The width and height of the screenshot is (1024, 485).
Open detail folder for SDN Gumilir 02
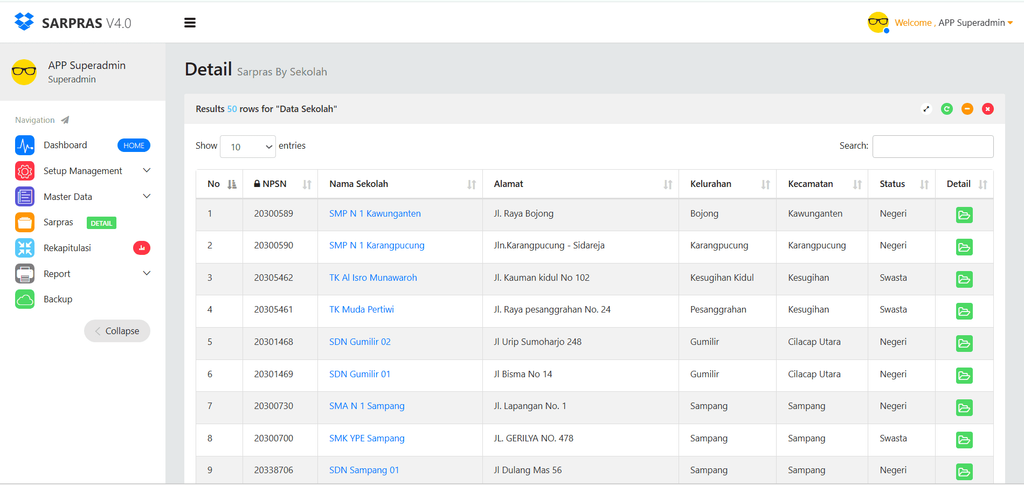click(964, 343)
